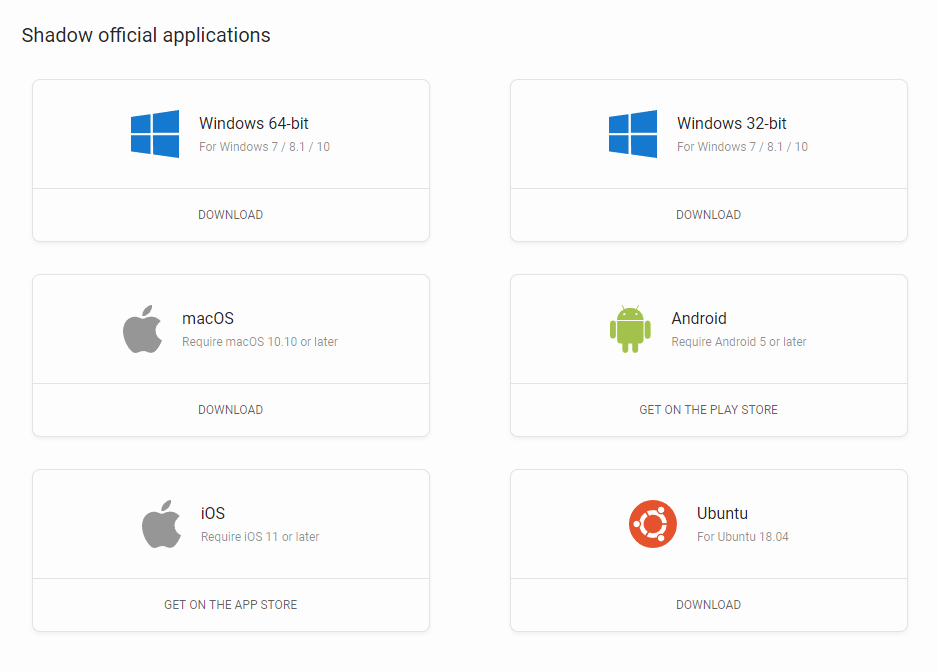Click the iOS title label
The height and width of the screenshot is (672, 937).
[213, 514]
